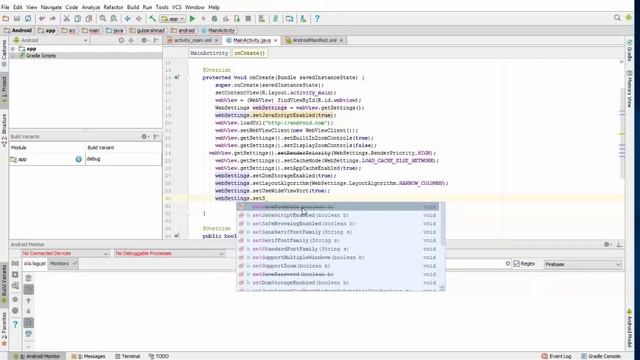The width and height of the screenshot is (640, 360).
Task: Select the logcat tab
Action: 34,264
